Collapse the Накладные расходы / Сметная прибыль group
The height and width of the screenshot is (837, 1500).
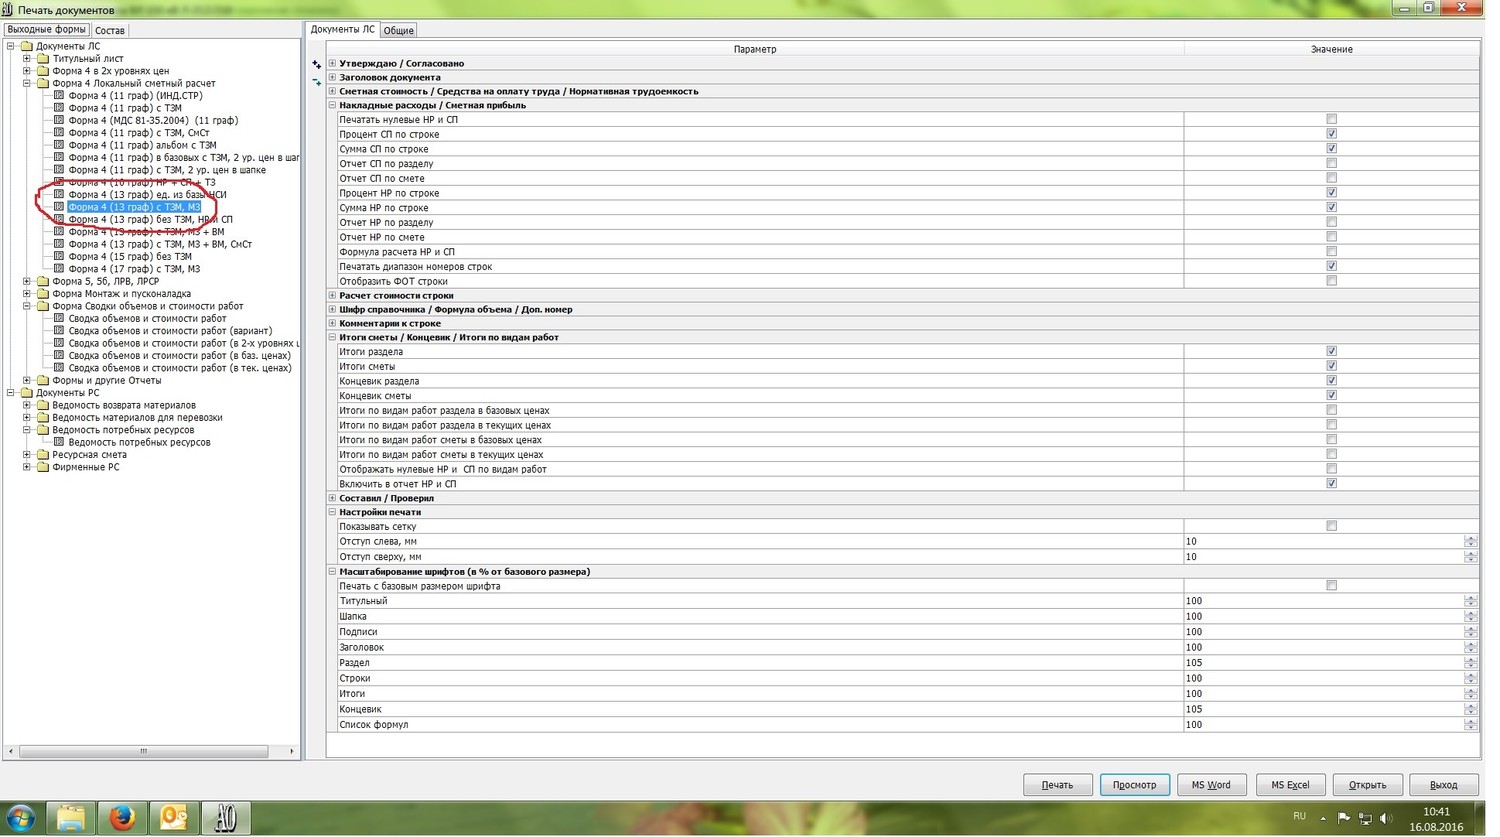point(332,106)
